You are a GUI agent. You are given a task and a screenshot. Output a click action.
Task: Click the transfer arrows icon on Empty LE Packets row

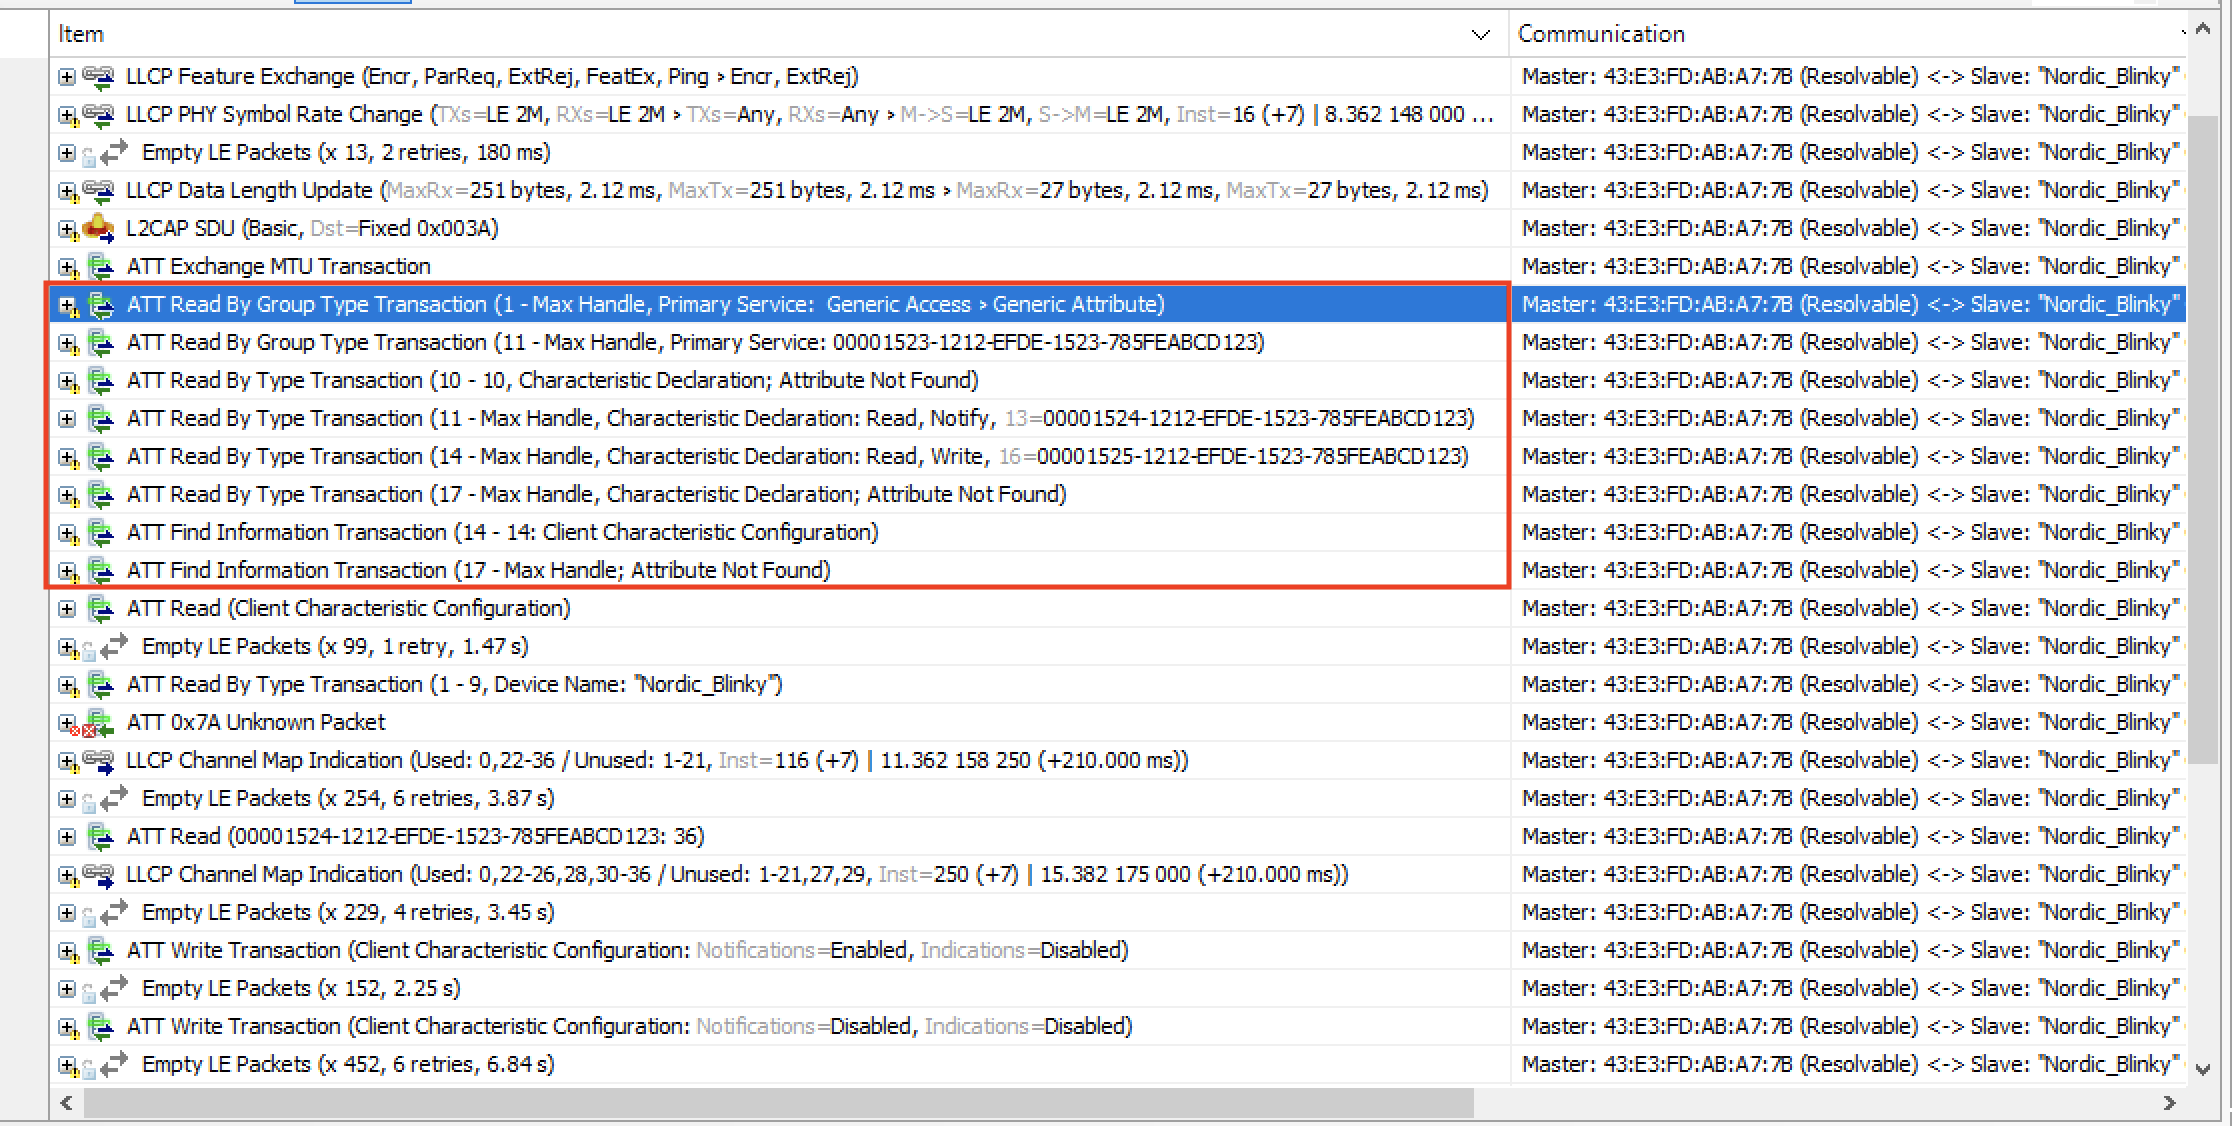point(113,152)
